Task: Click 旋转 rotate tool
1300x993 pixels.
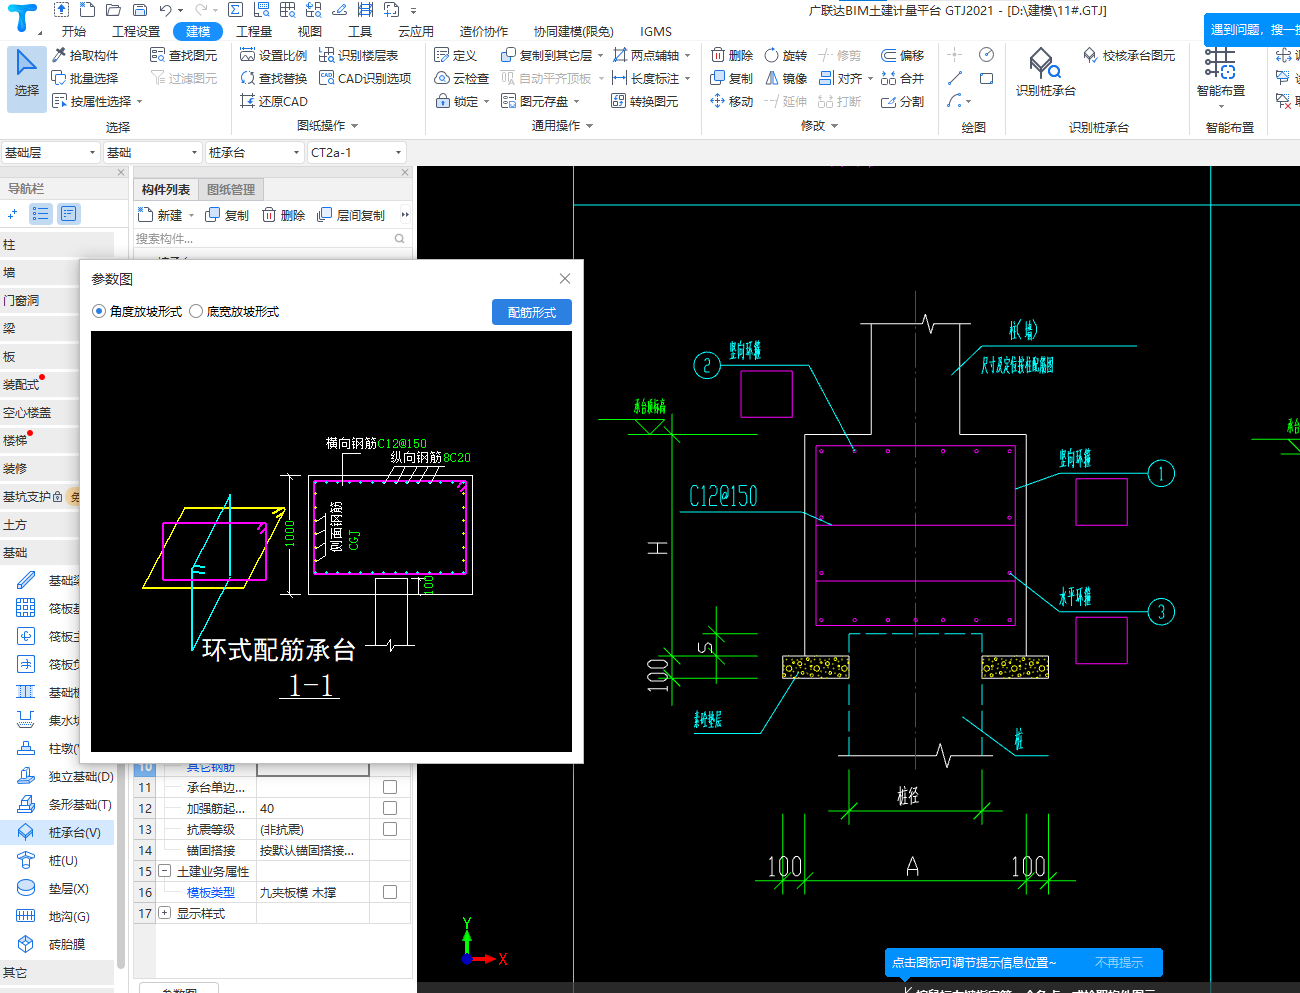Action: (x=786, y=55)
